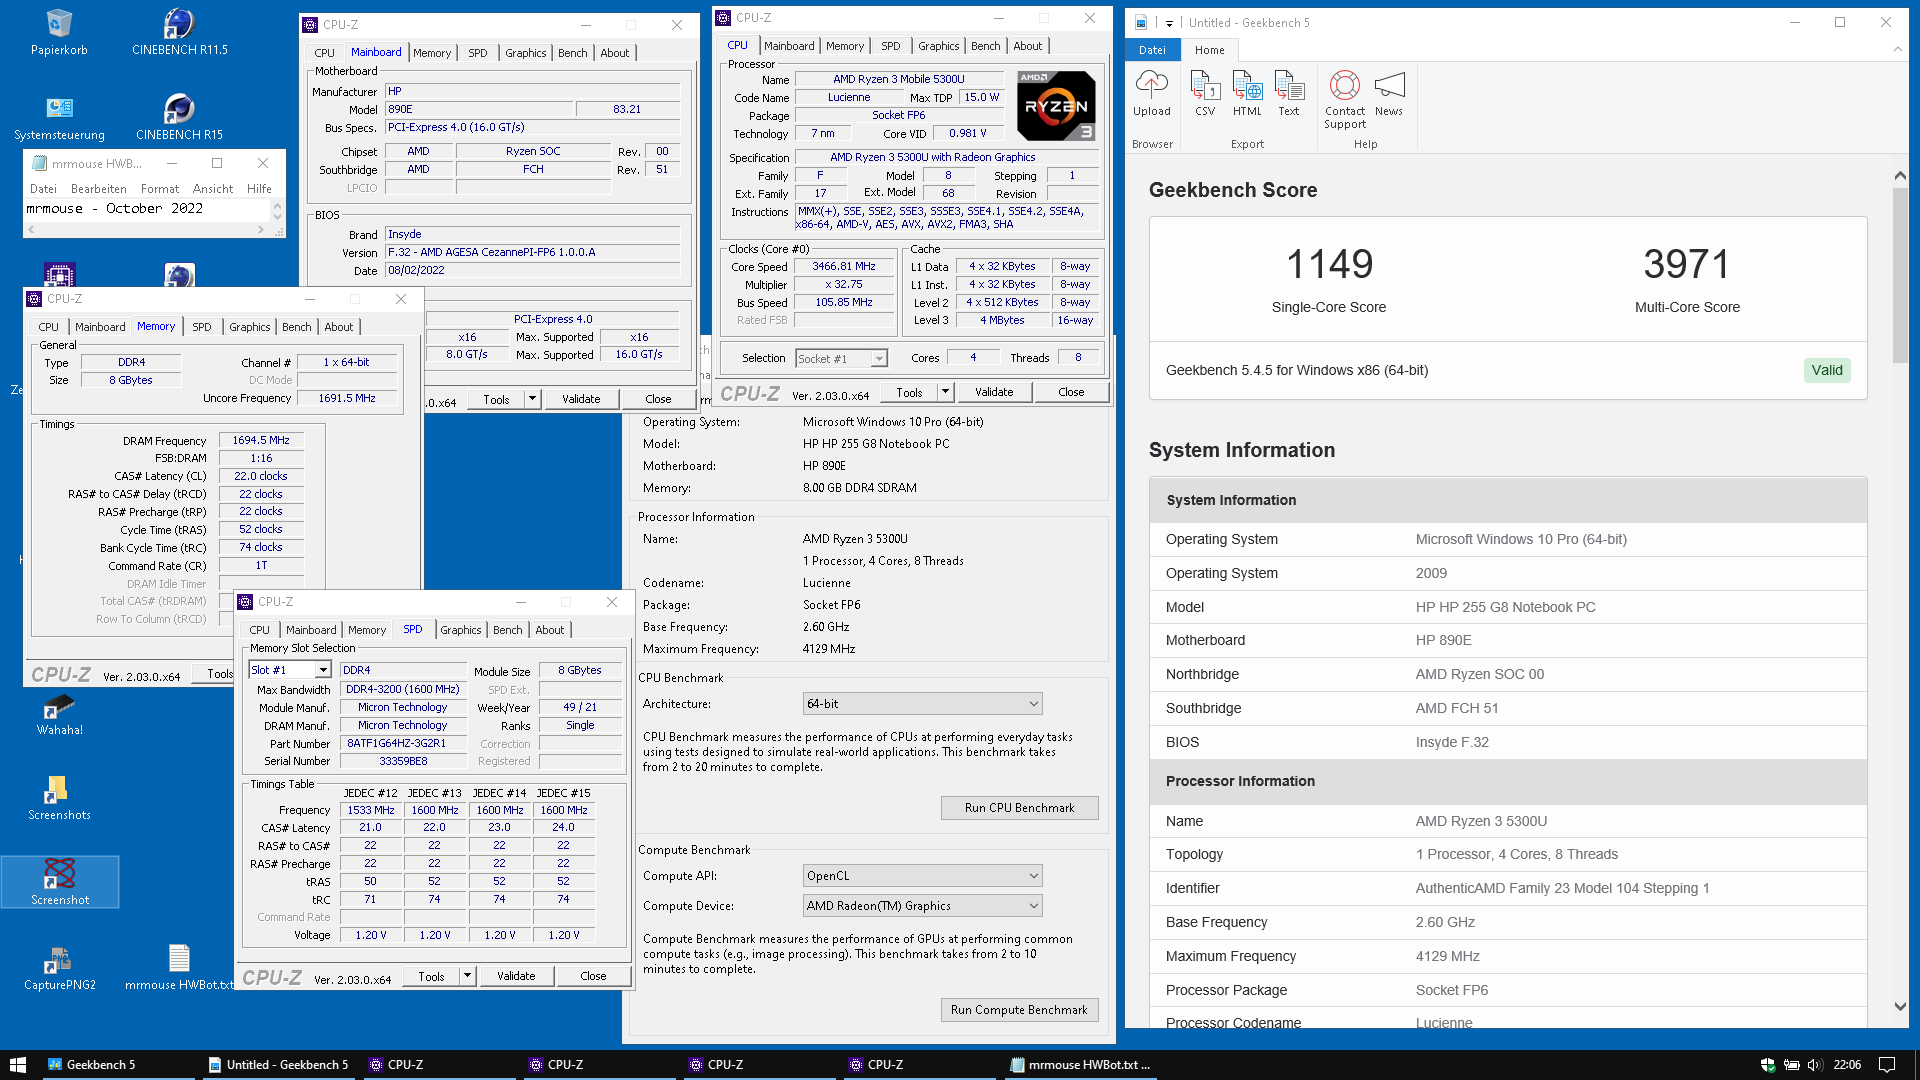
Task: Open CINEBENCH R15 desktop icon
Action: pyautogui.click(x=179, y=117)
